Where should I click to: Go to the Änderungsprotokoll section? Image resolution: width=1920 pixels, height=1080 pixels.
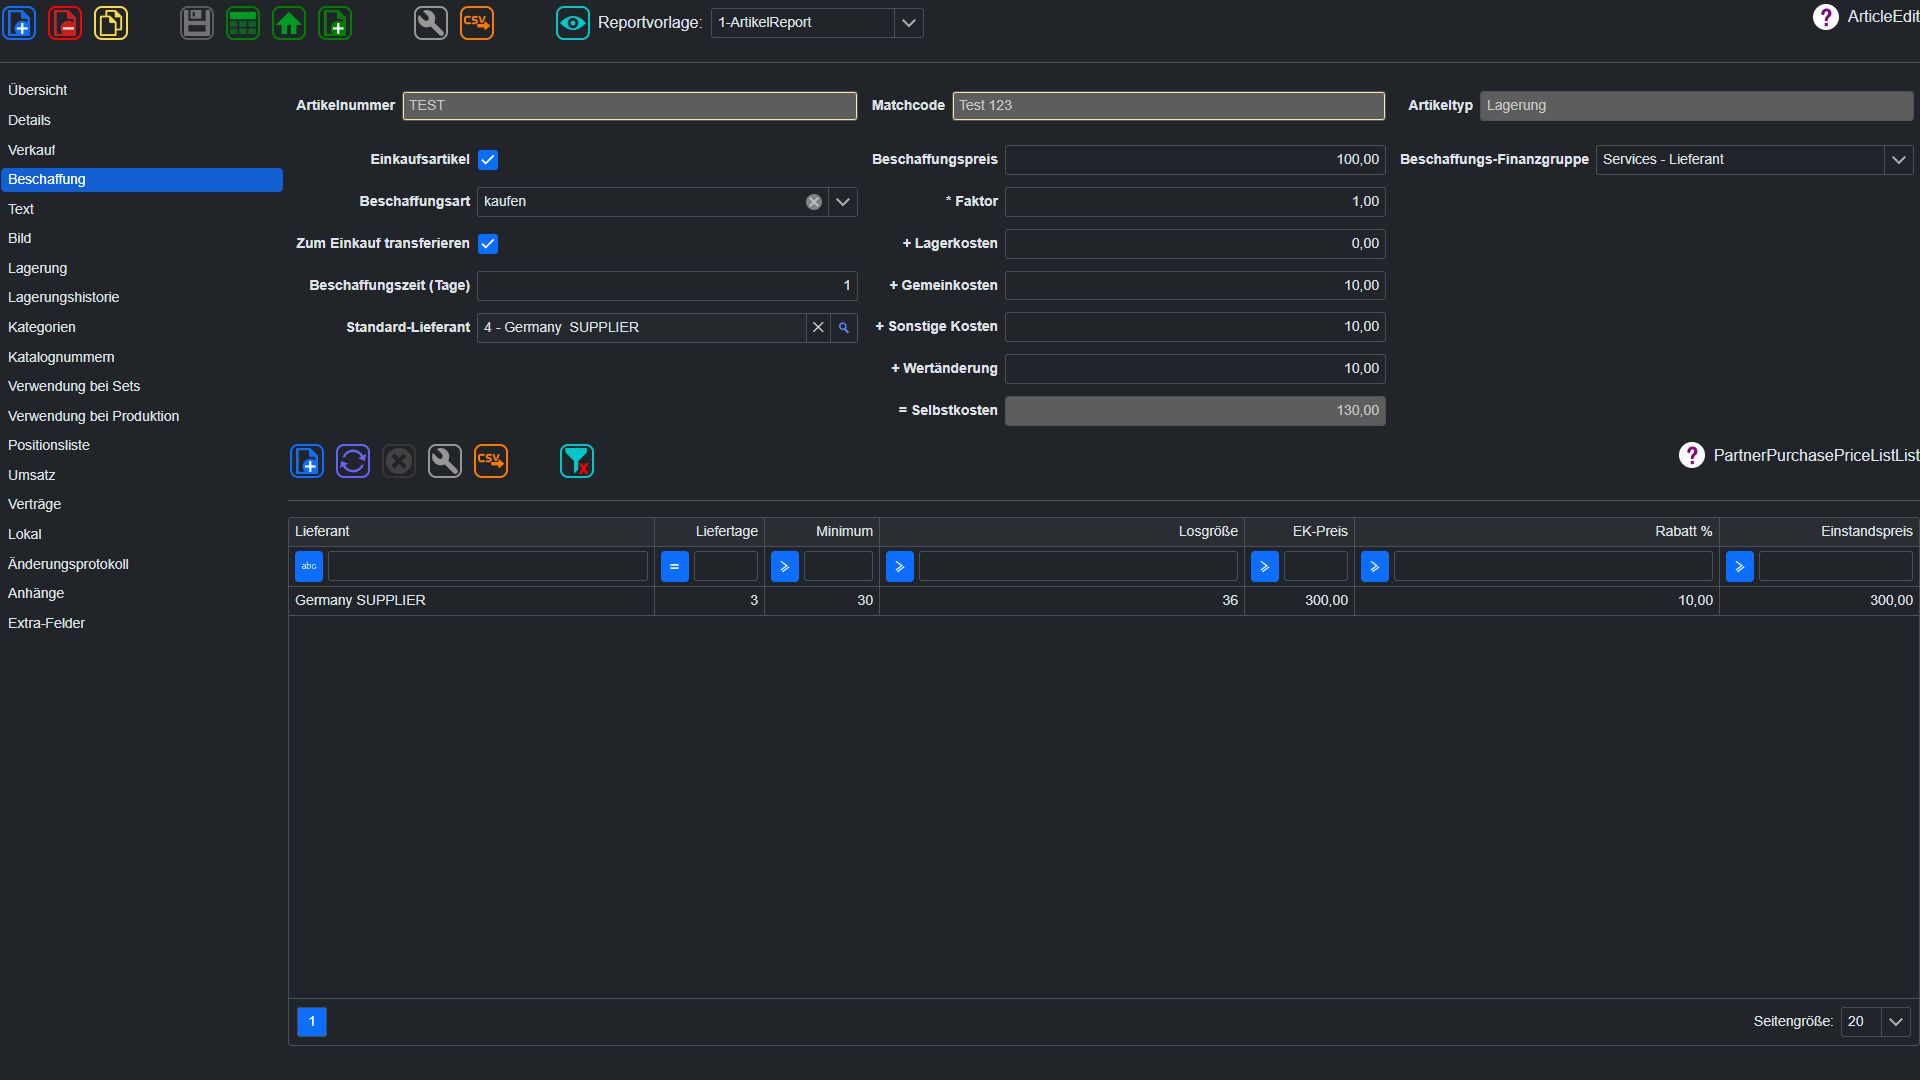(68, 564)
